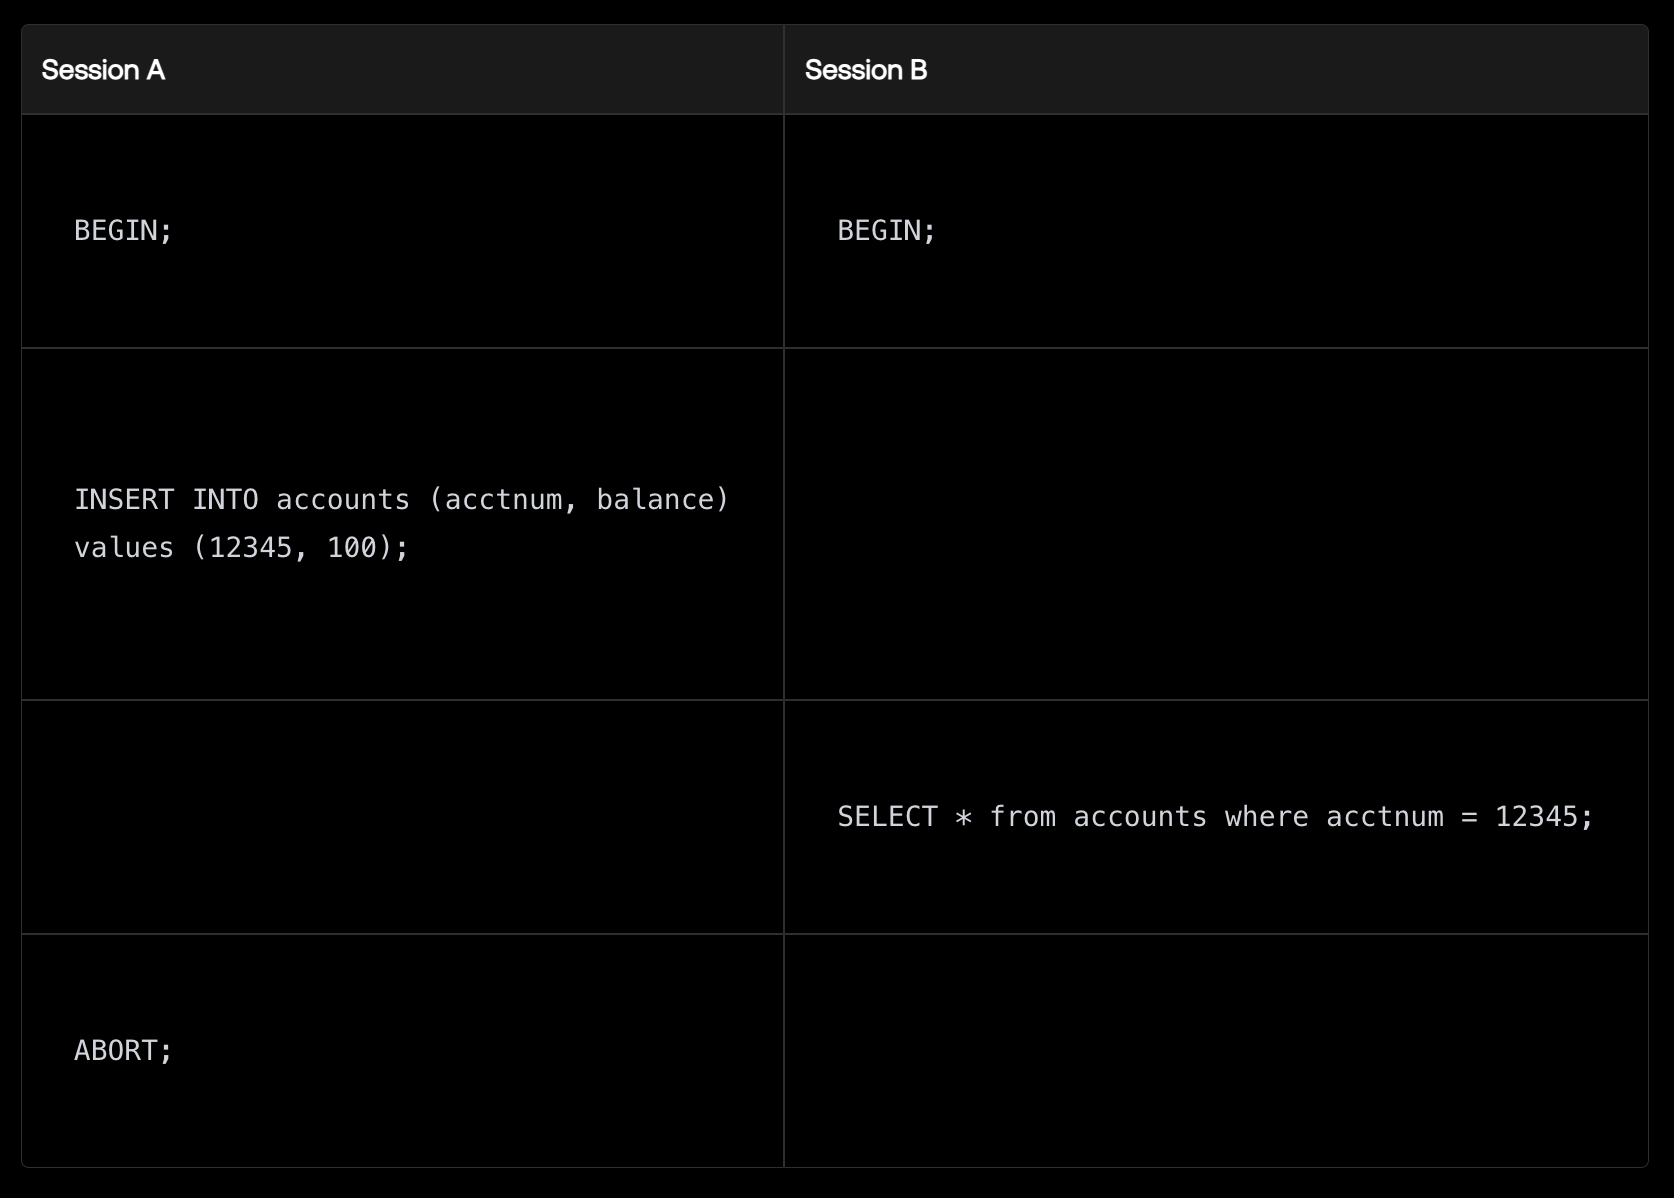Click the word from in the SELECT query
The height and width of the screenshot is (1198, 1674).
pyautogui.click(x=1022, y=817)
